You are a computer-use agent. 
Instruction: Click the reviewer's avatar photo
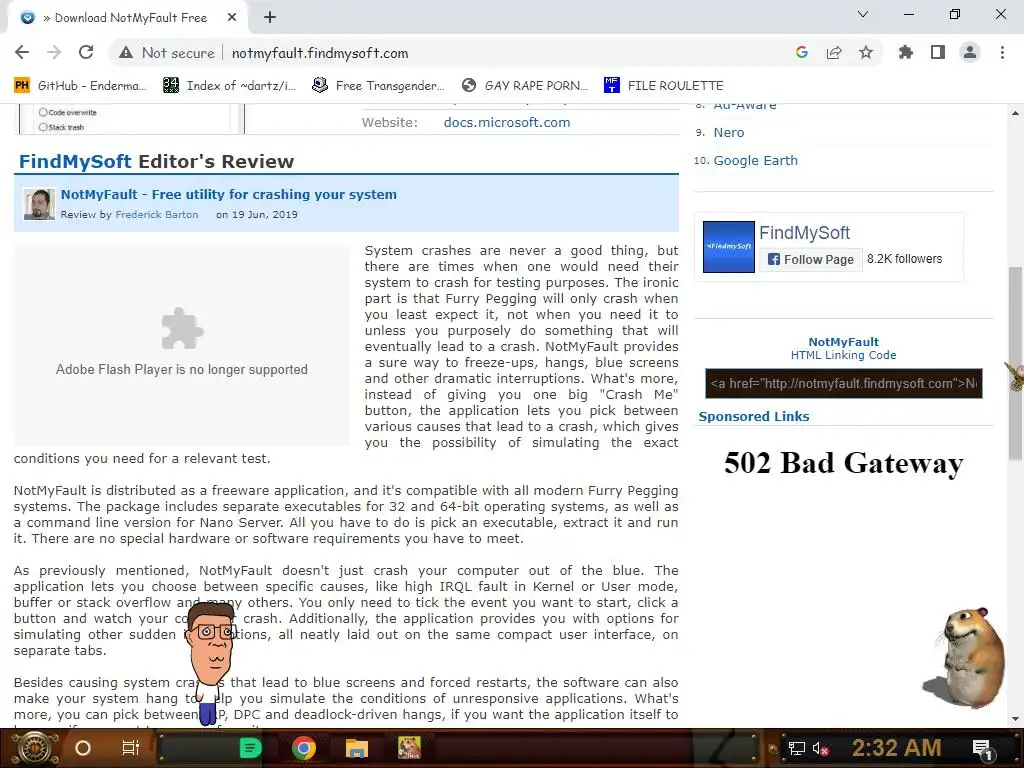[39, 204]
